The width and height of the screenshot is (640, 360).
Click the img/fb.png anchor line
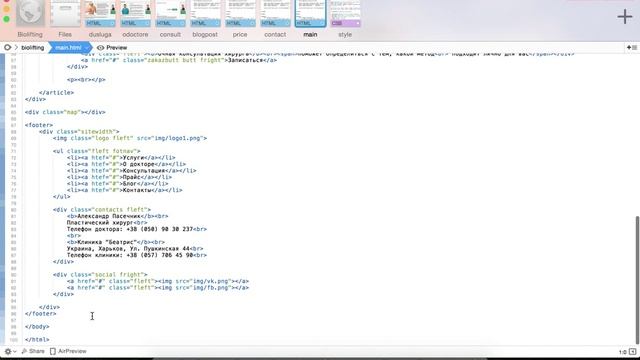(x=158, y=288)
